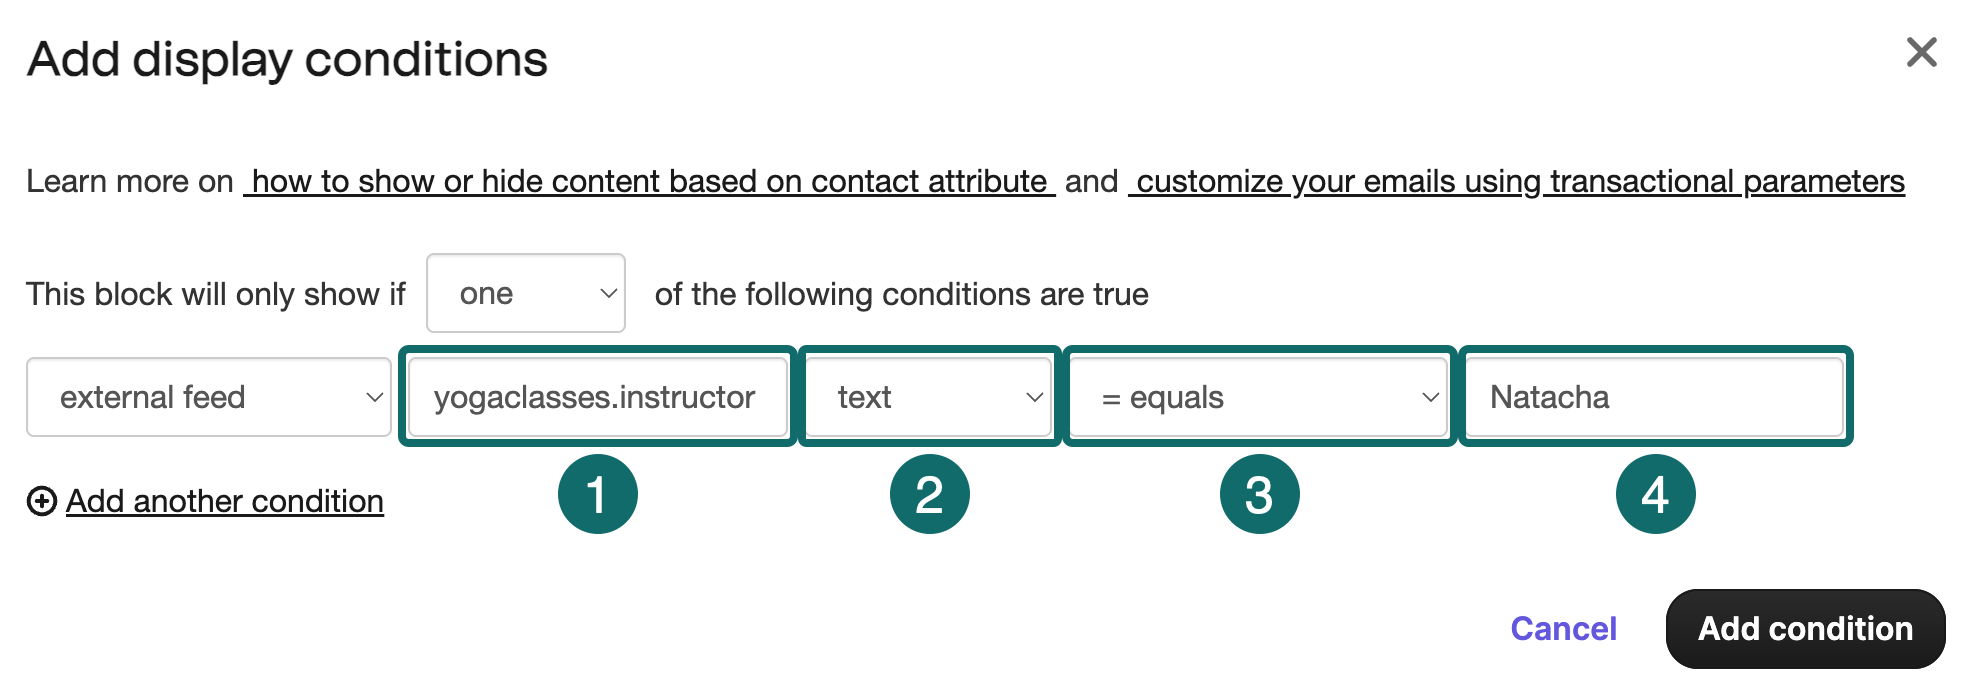The width and height of the screenshot is (1980, 690).
Task: Click the numbered badge 2 marker
Action: (929, 494)
